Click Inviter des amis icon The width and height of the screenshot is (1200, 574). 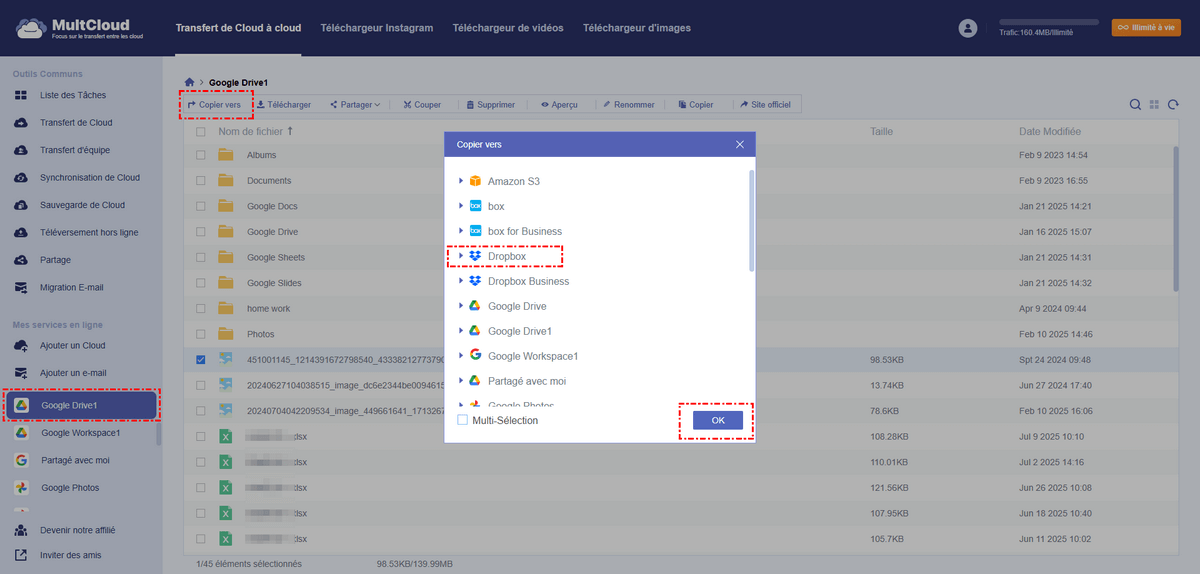(21, 555)
